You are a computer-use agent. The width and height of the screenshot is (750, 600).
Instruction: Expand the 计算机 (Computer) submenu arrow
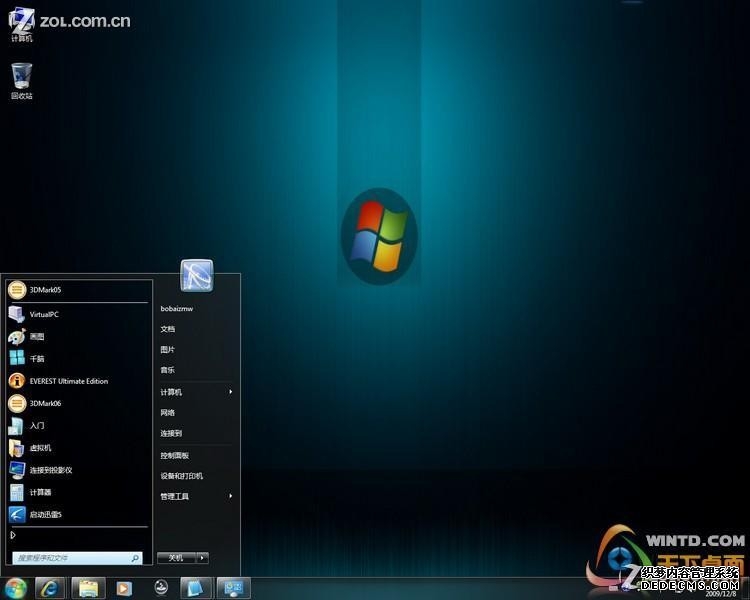tap(231, 392)
